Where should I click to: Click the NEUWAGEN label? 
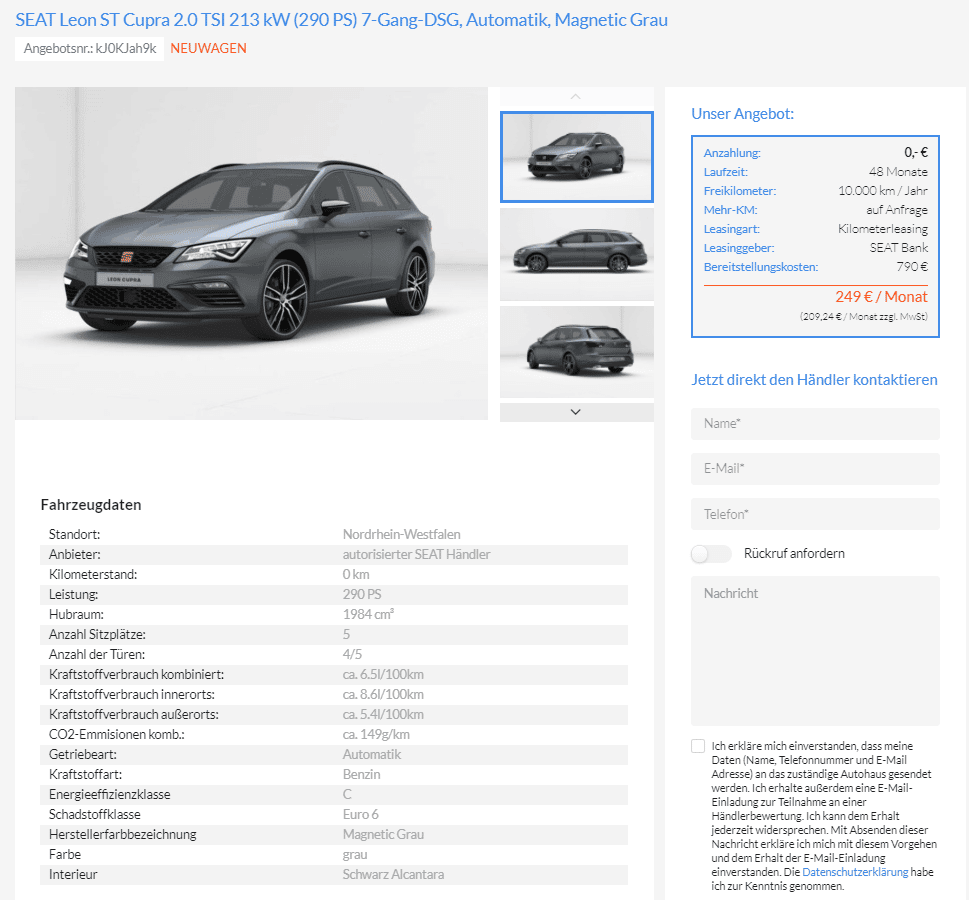coord(208,49)
